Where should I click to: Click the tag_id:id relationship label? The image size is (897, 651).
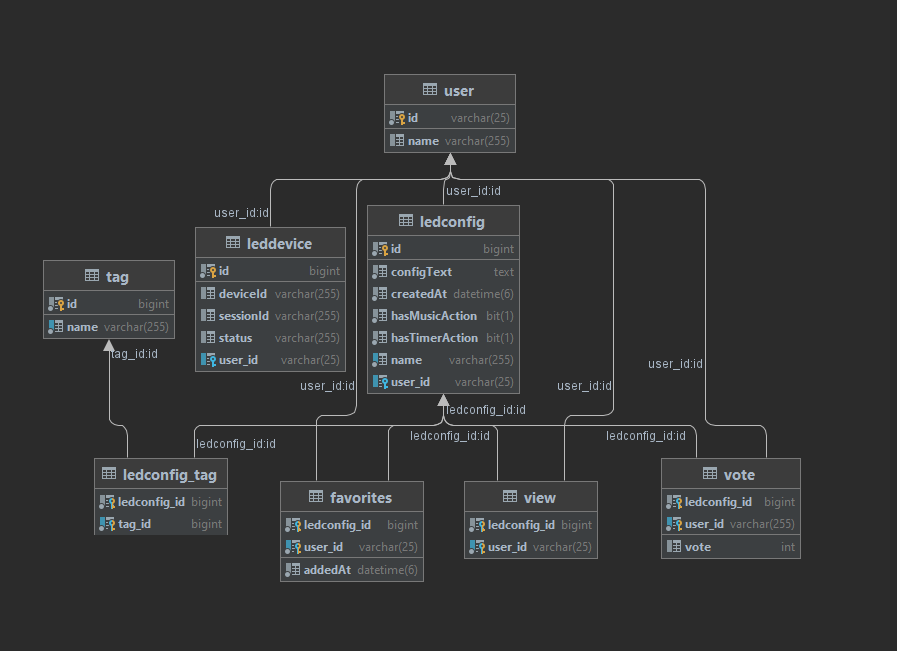click(133, 353)
